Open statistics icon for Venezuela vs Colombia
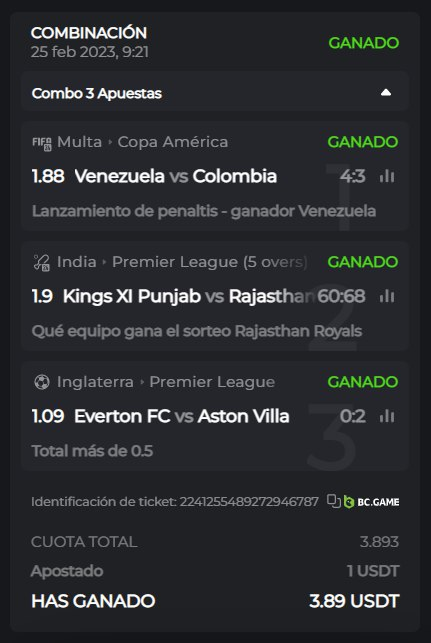The width and height of the screenshot is (431, 643). tap(387, 176)
